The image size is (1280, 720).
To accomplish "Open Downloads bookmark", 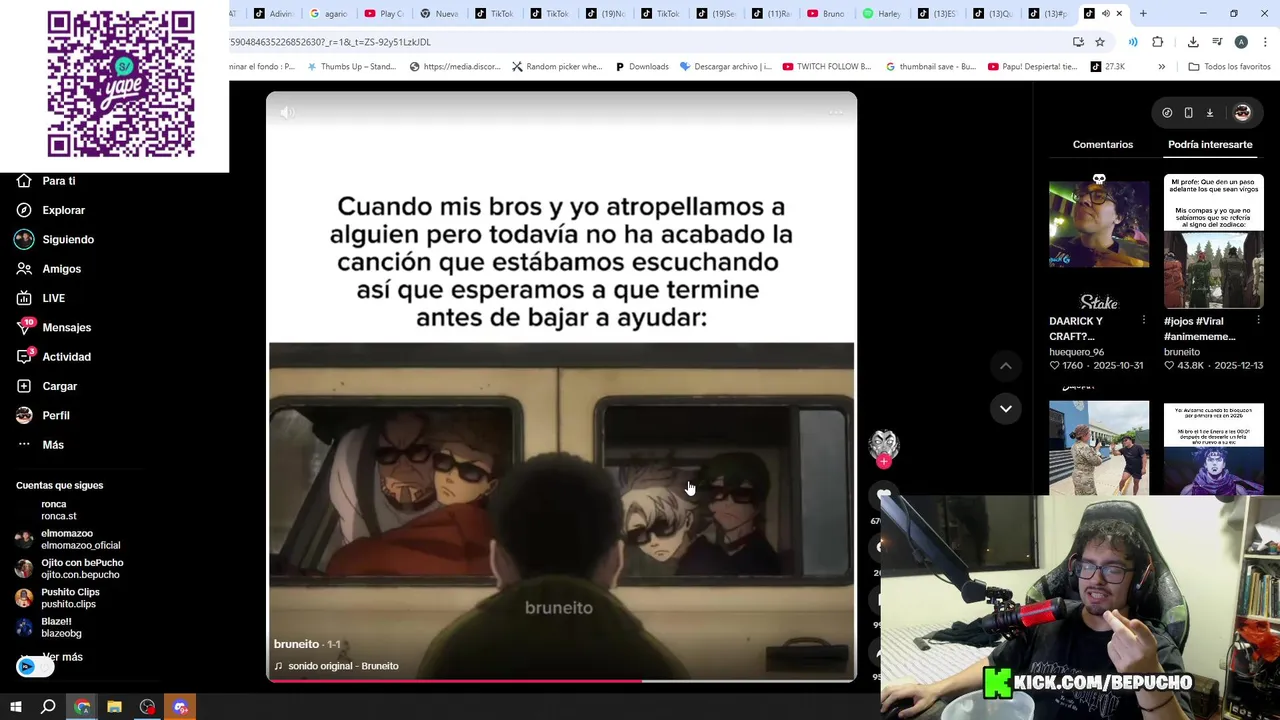I will click(641, 67).
